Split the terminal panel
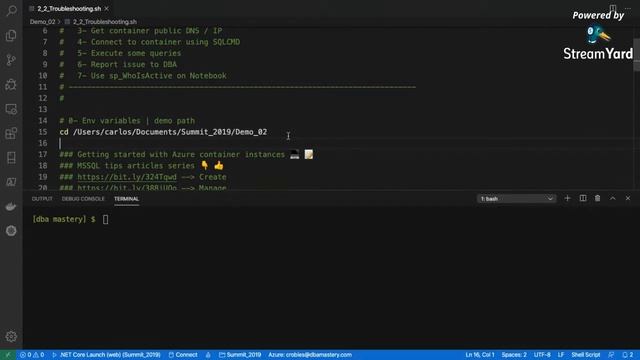The height and width of the screenshot is (360, 640). point(583,198)
